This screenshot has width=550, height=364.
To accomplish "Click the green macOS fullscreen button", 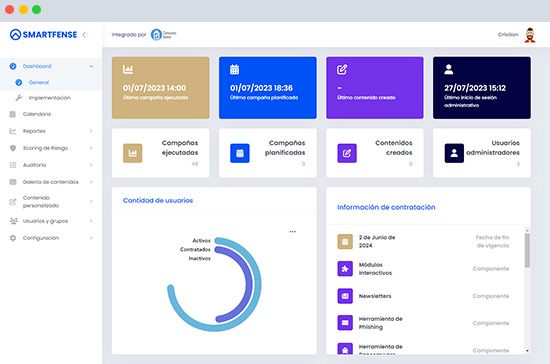I will click(x=36, y=9).
